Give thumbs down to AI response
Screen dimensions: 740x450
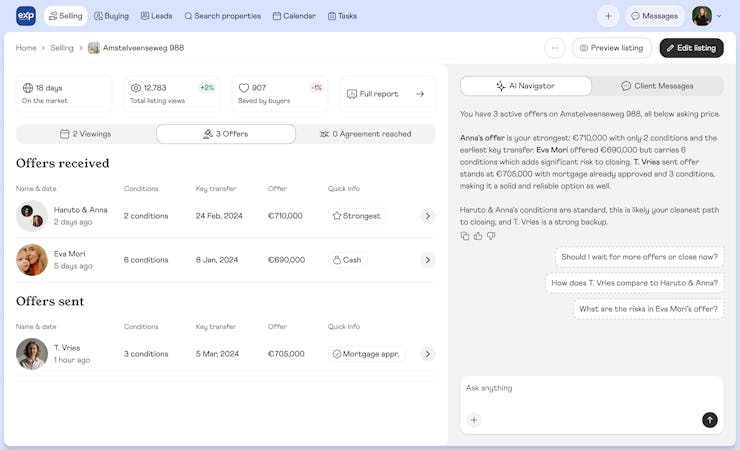click(491, 236)
